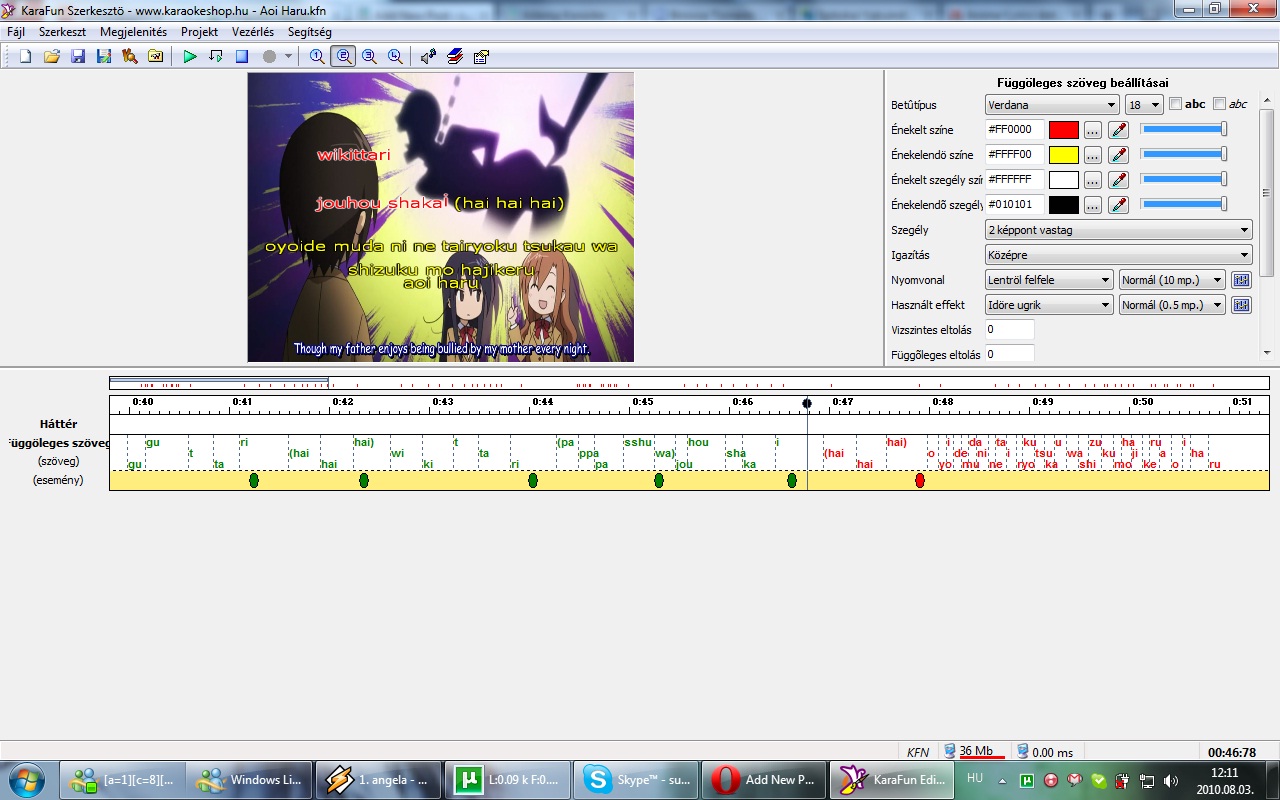Click ellipsis button next to #FFFFFF

coord(1093,180)
